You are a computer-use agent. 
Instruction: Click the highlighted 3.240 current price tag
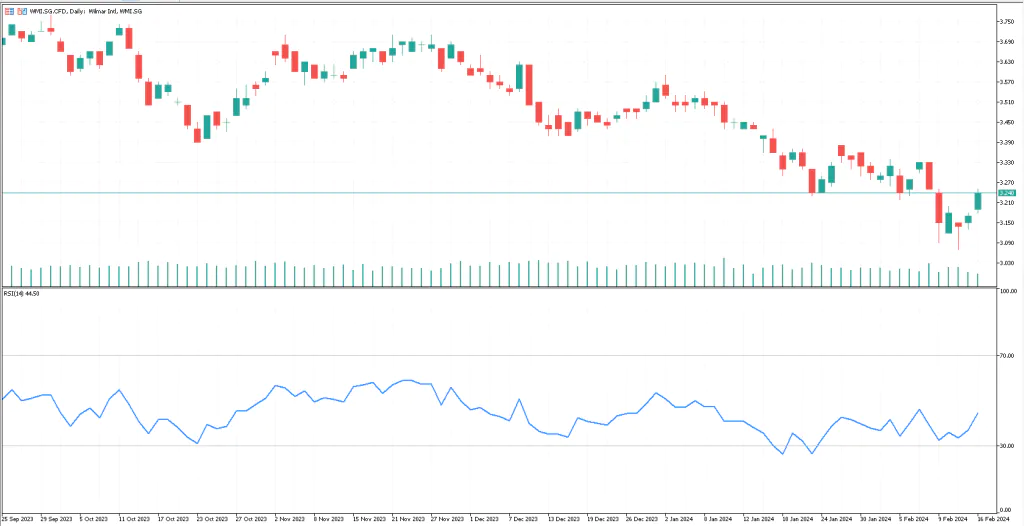[1007, 192]
